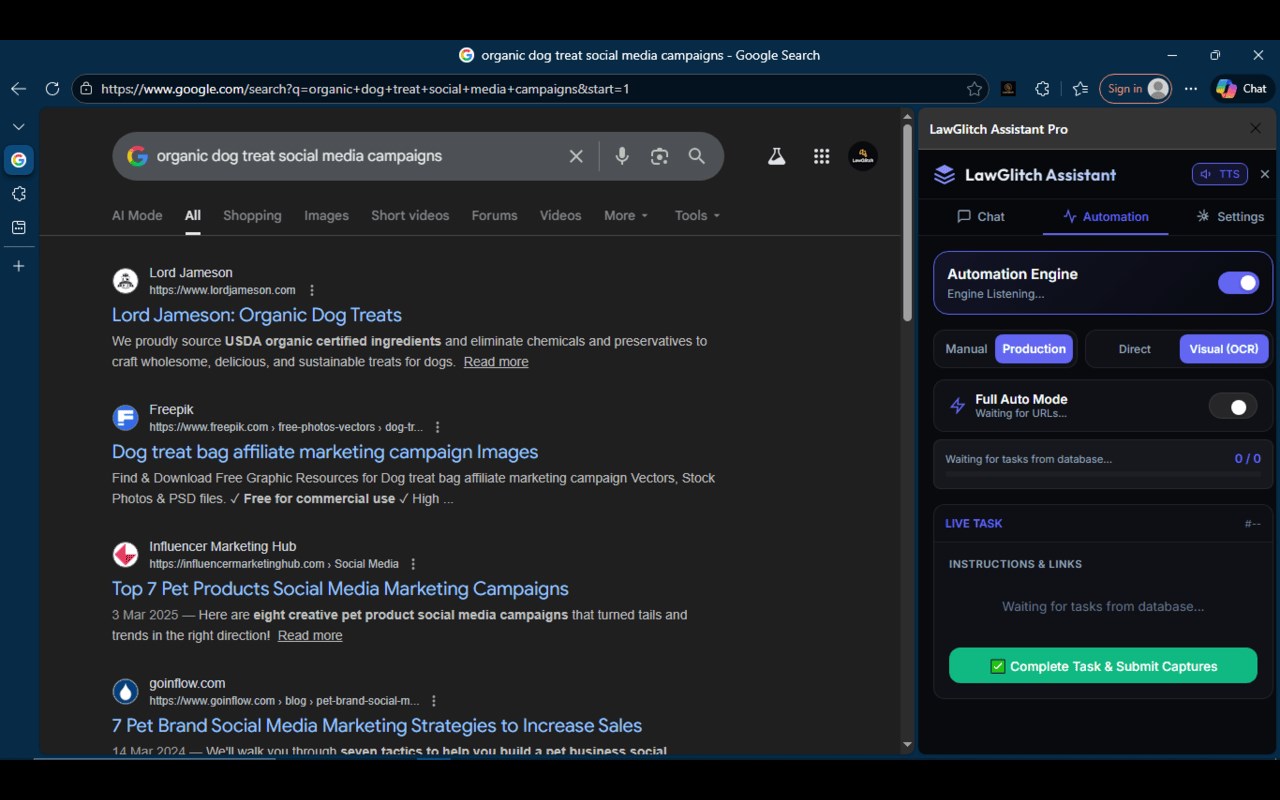Expand the tab actions chevron in the sidebar

click(18, 127)
